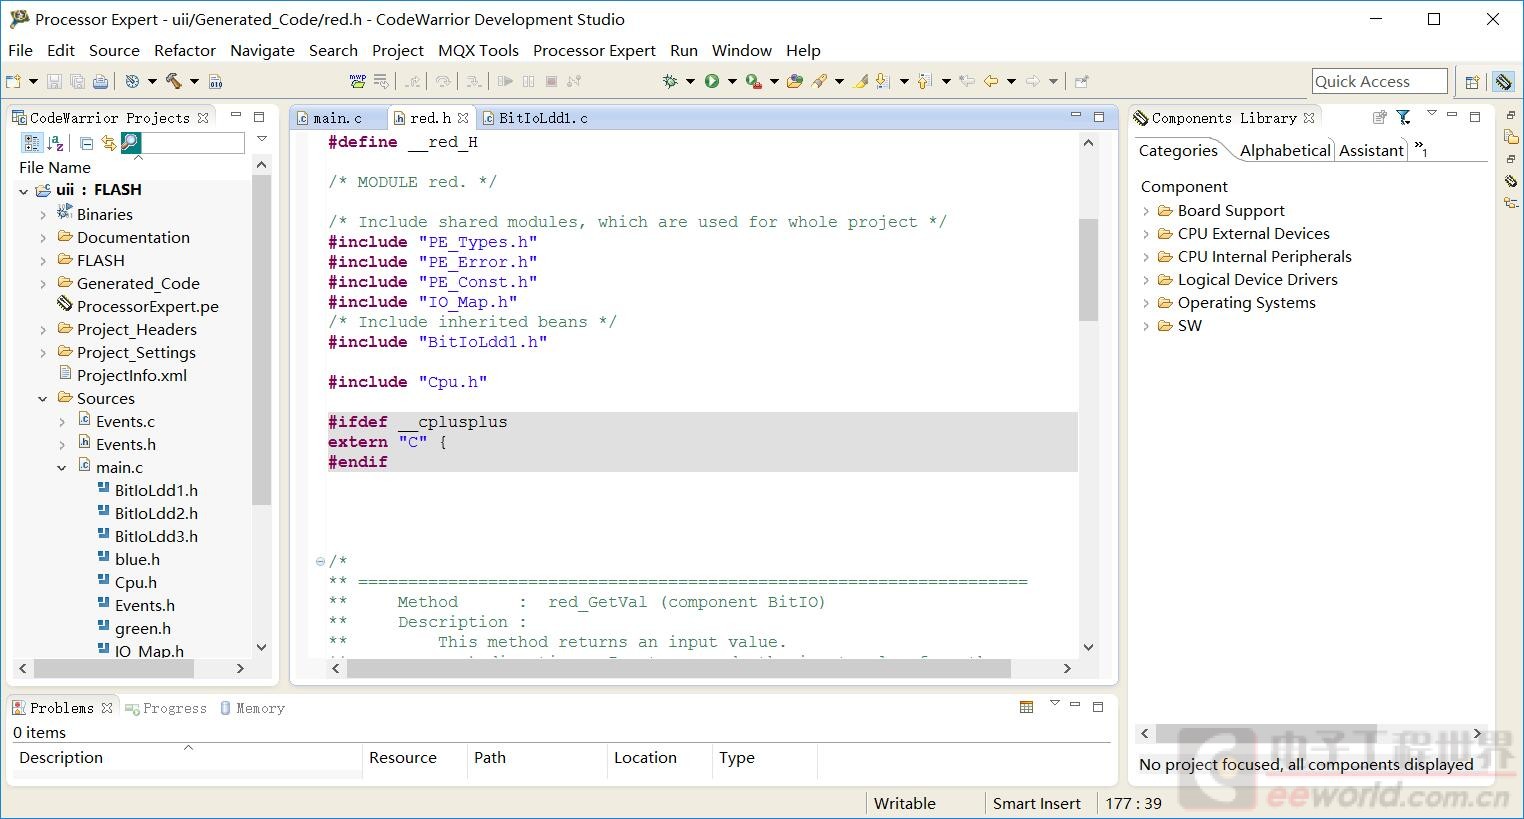Click the Run with external tools icon
Image resolution: width=1524 pixels, height=819 pixels.
(753, 81)
